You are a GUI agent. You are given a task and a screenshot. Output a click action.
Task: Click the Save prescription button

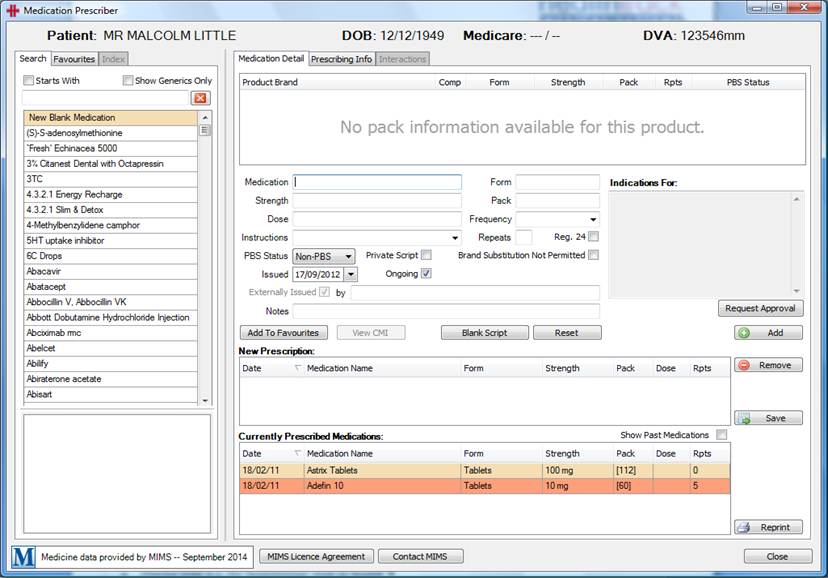pyautogui.click(x=768, y=418)
